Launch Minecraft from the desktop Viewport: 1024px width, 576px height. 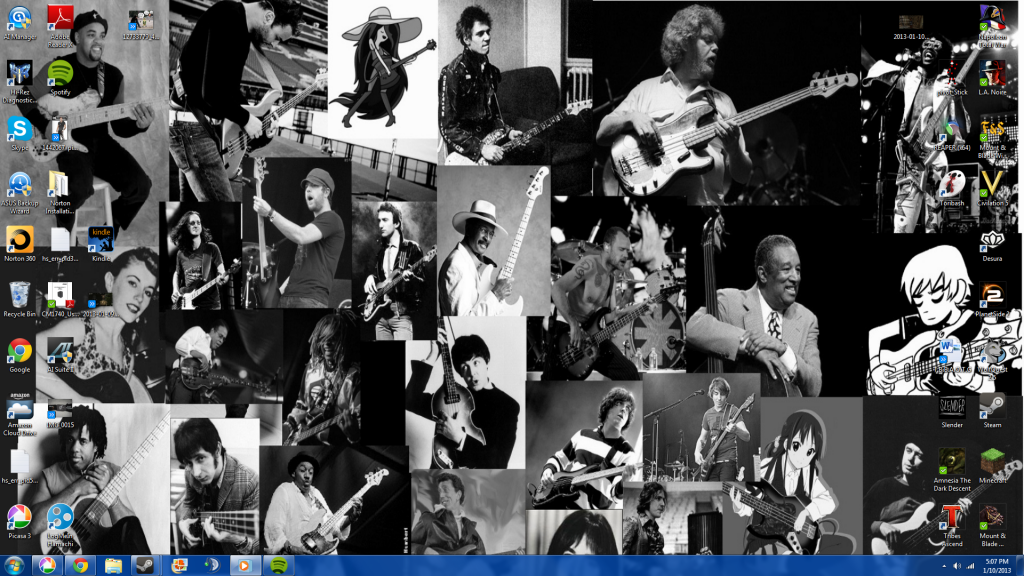tap(992, 466)
